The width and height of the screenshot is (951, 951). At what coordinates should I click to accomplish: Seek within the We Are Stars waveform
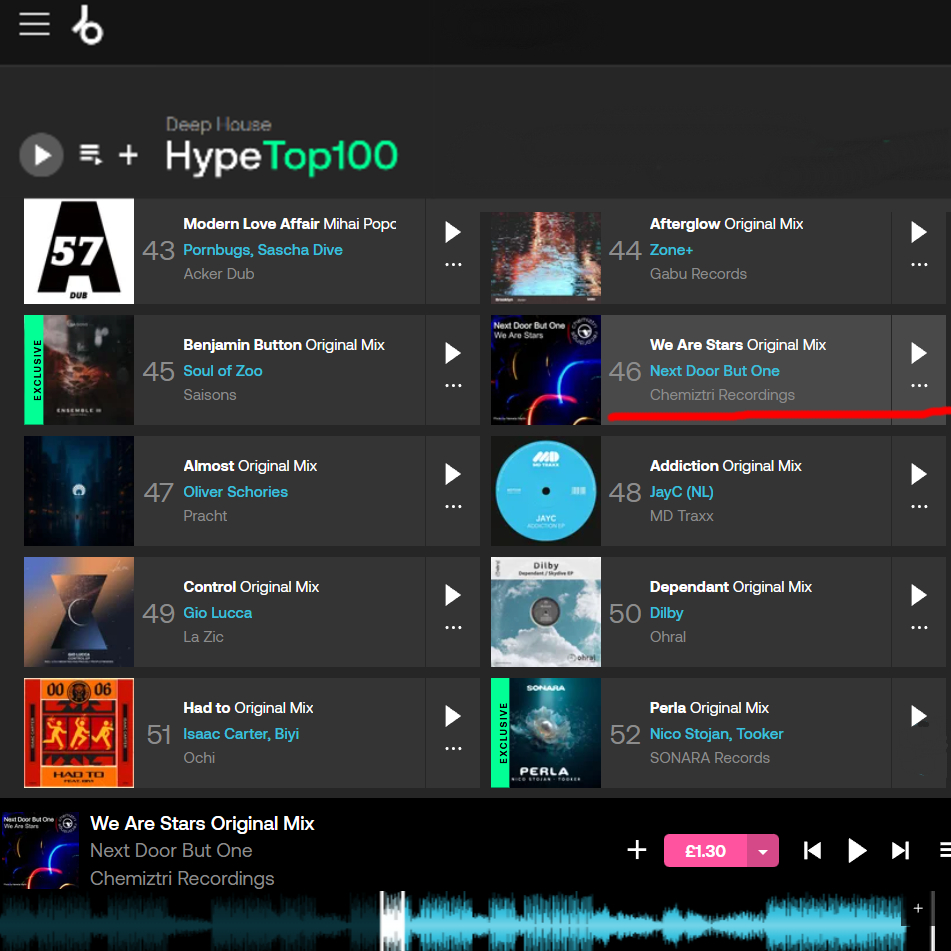point(454,921)
